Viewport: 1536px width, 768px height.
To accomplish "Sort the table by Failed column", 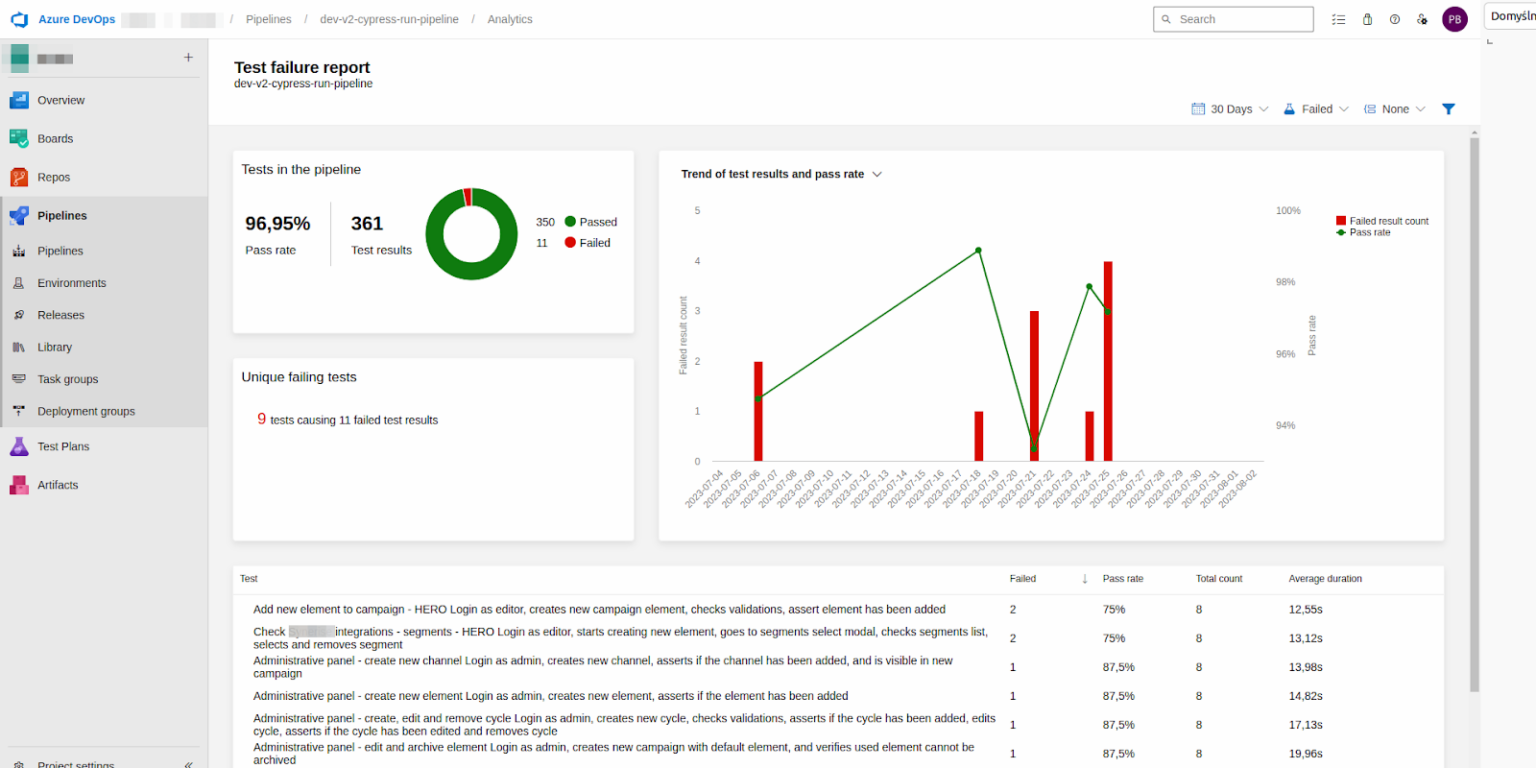I will (1023, 579).
